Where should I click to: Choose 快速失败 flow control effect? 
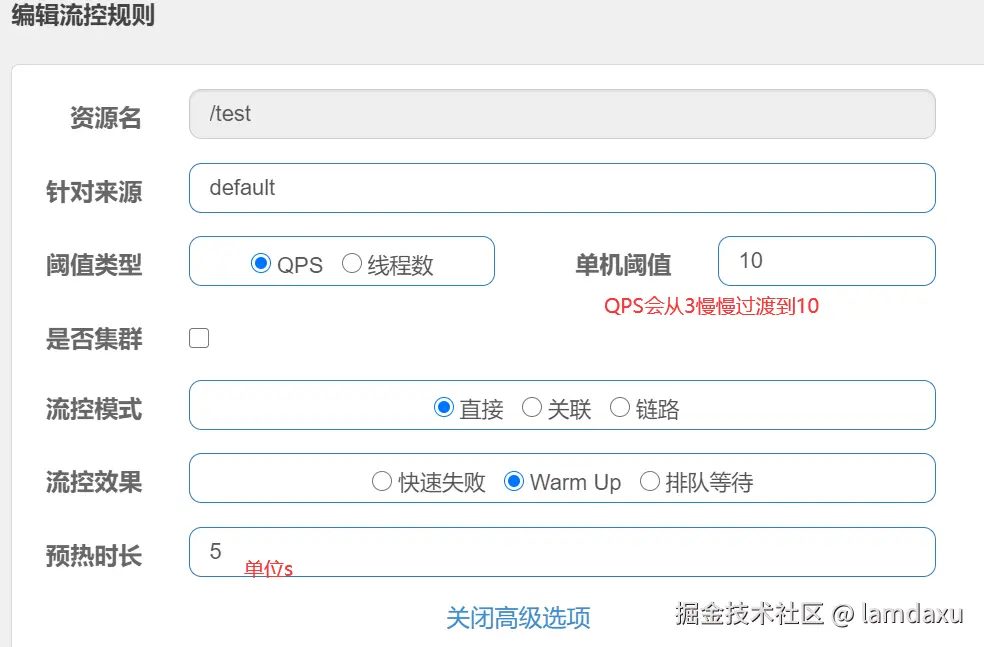[381, 482]
